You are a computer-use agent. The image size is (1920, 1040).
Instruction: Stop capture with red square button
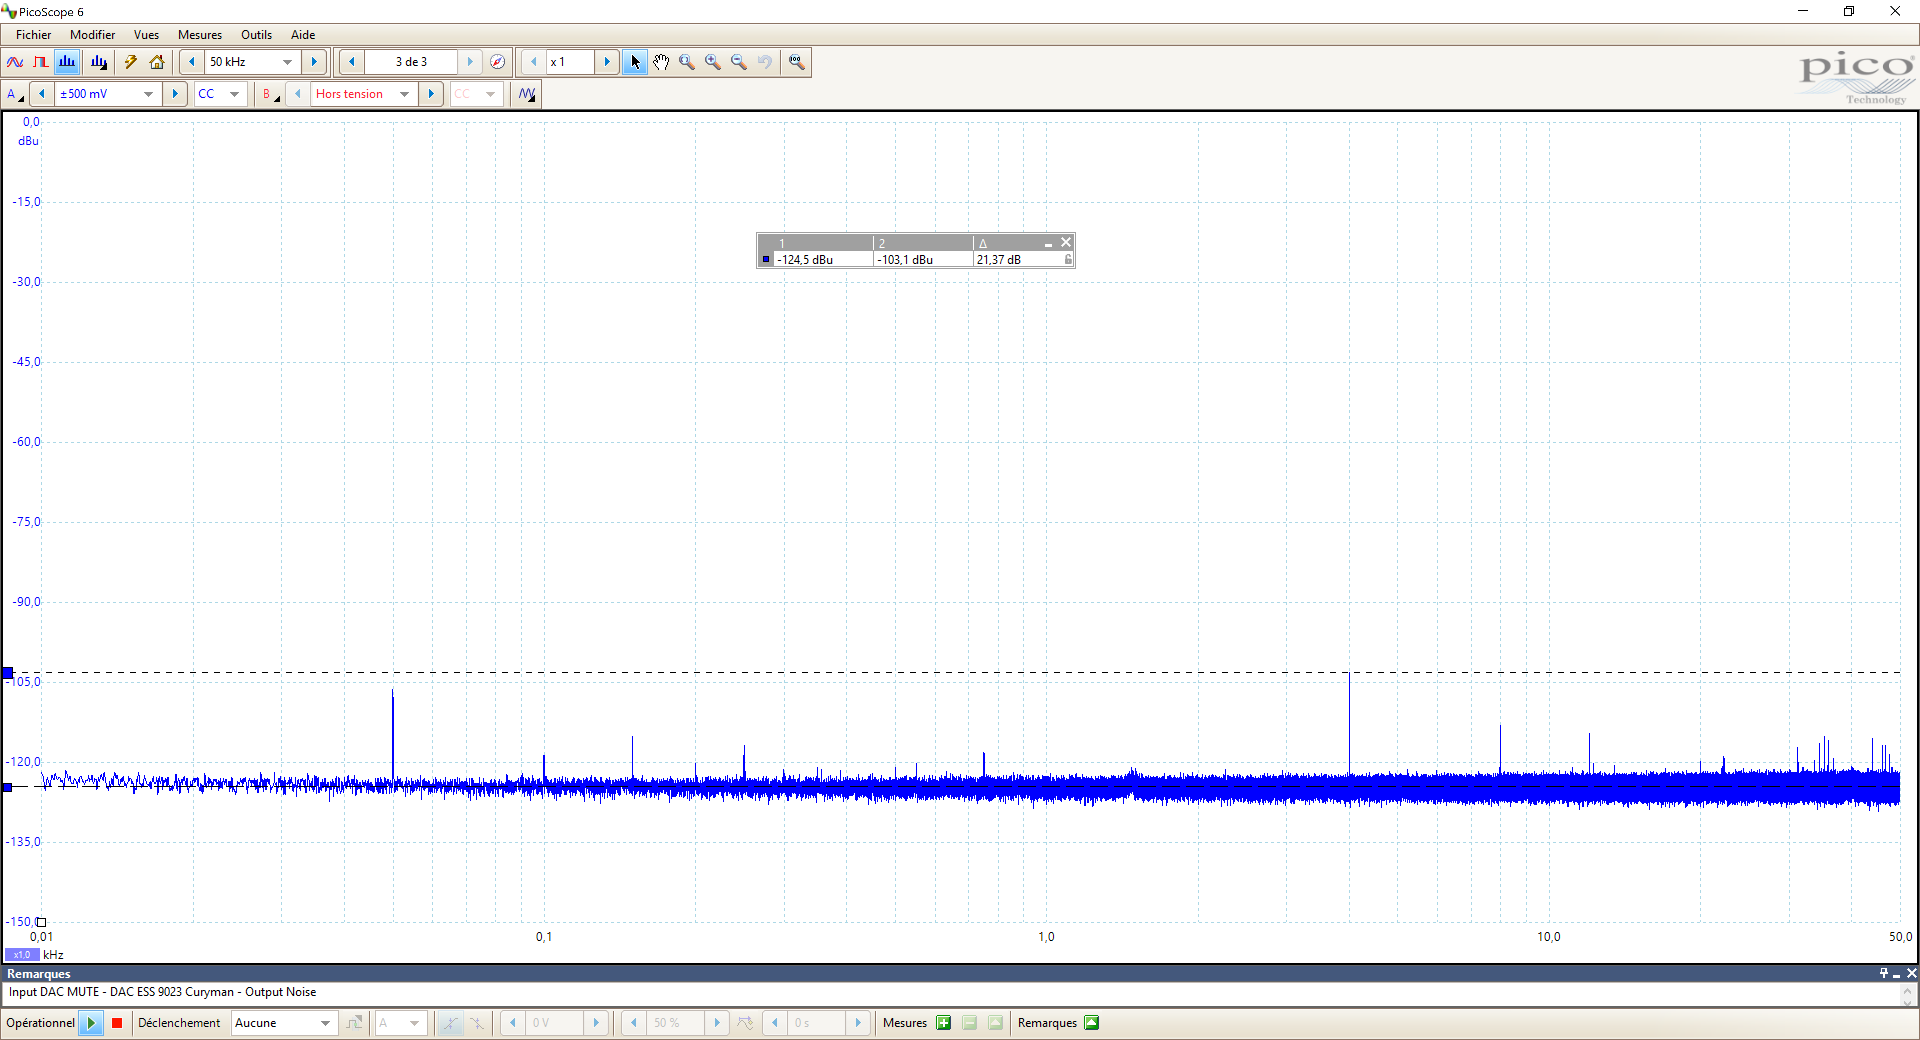point(117,1023)
